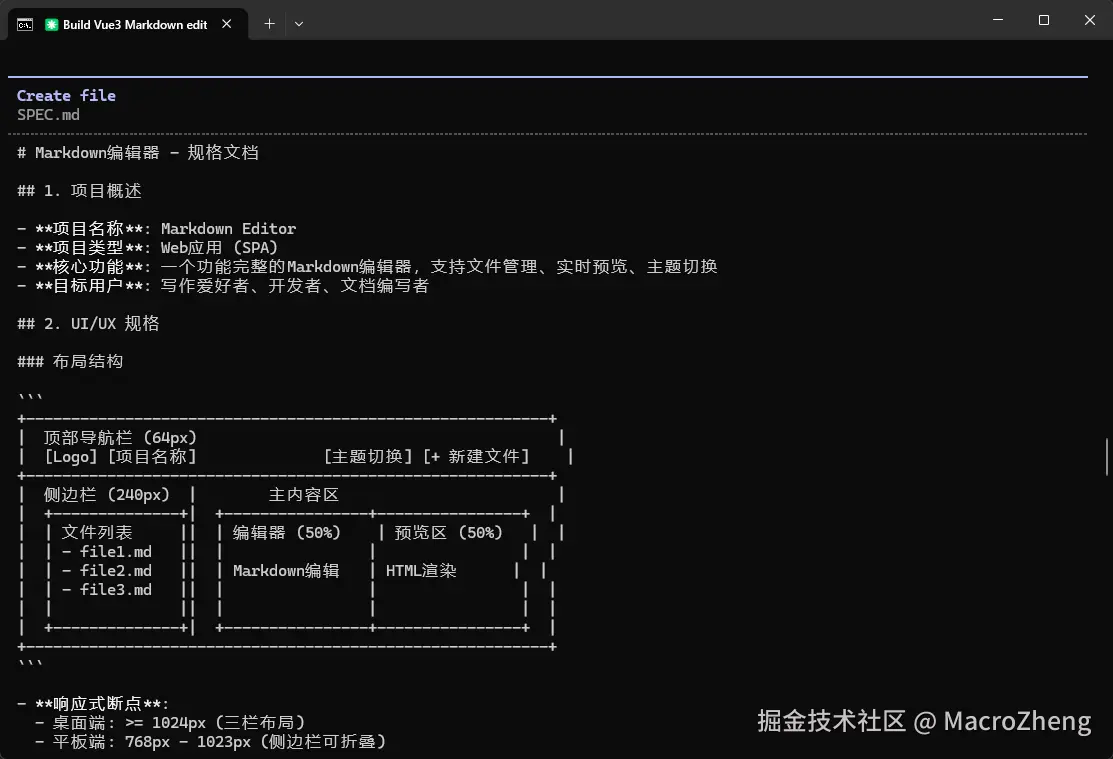1113x759 pixels.
Task: Click the '[Logo]' text in diagram
Action: click(x=70, y=457)
